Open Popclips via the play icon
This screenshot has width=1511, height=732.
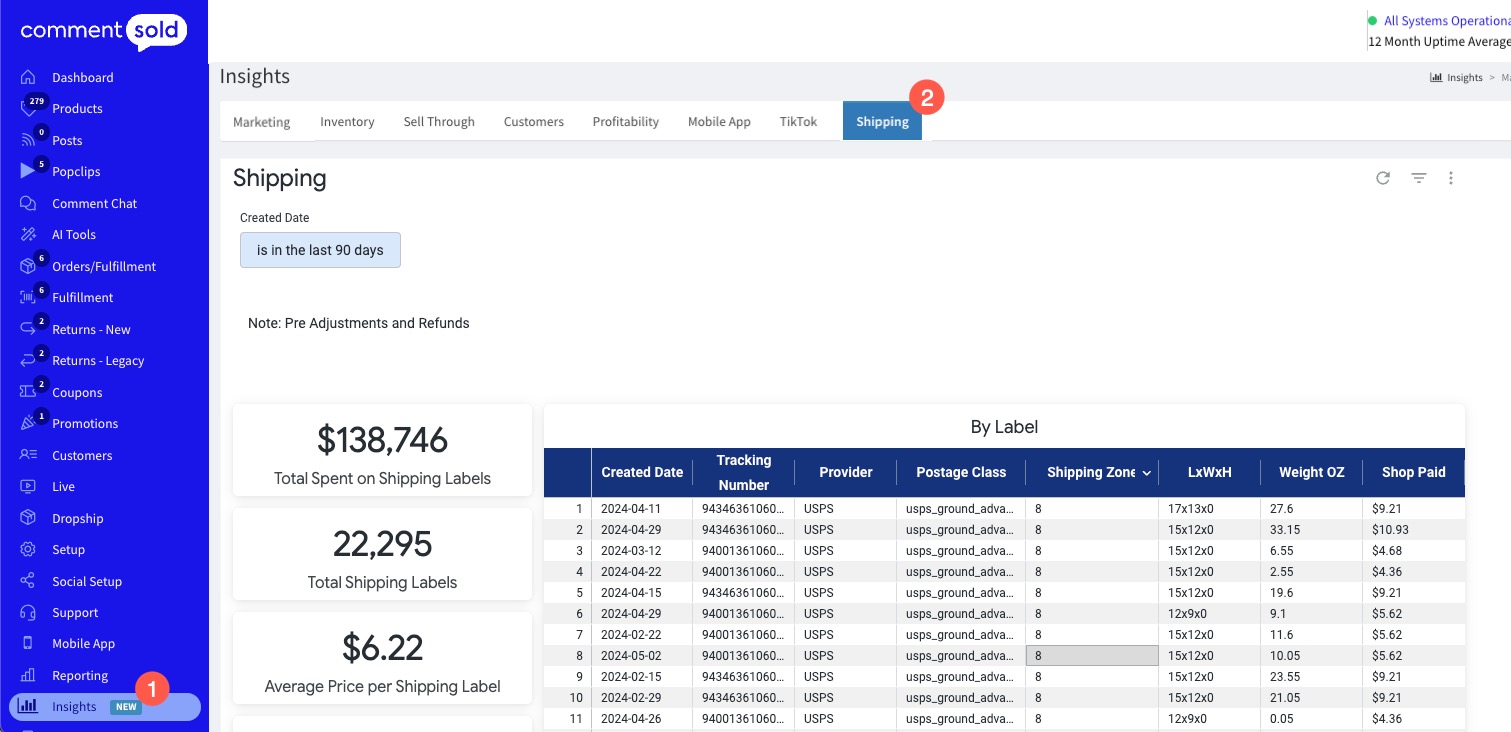pos(28,171)
